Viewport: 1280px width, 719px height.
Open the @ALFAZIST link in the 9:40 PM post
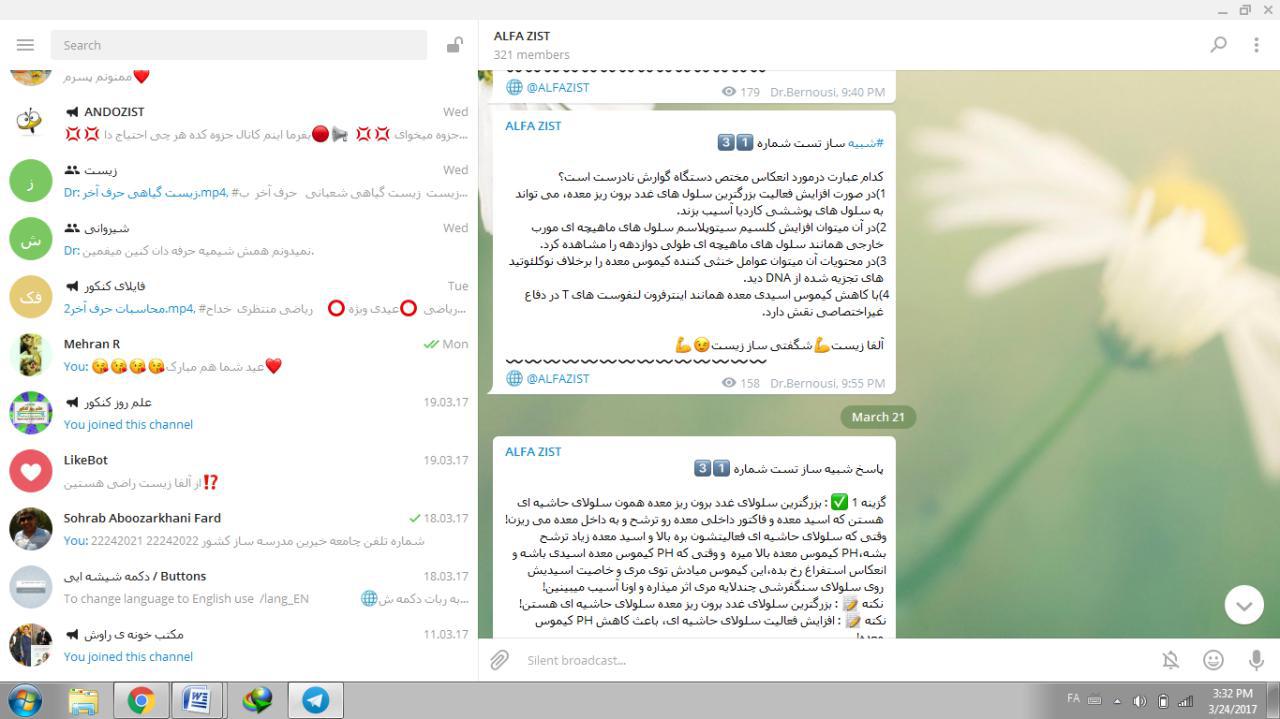click(558, 88)
